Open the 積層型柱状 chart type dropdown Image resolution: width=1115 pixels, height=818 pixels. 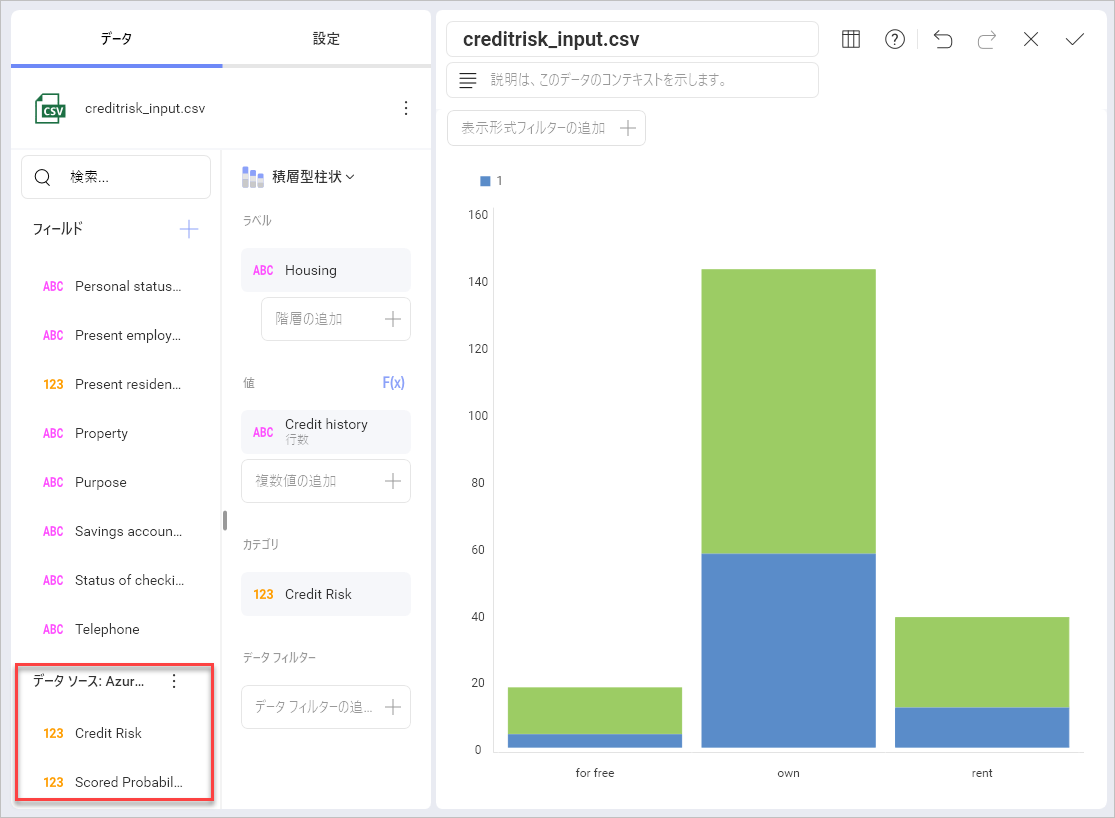click(x=311, y=176)
